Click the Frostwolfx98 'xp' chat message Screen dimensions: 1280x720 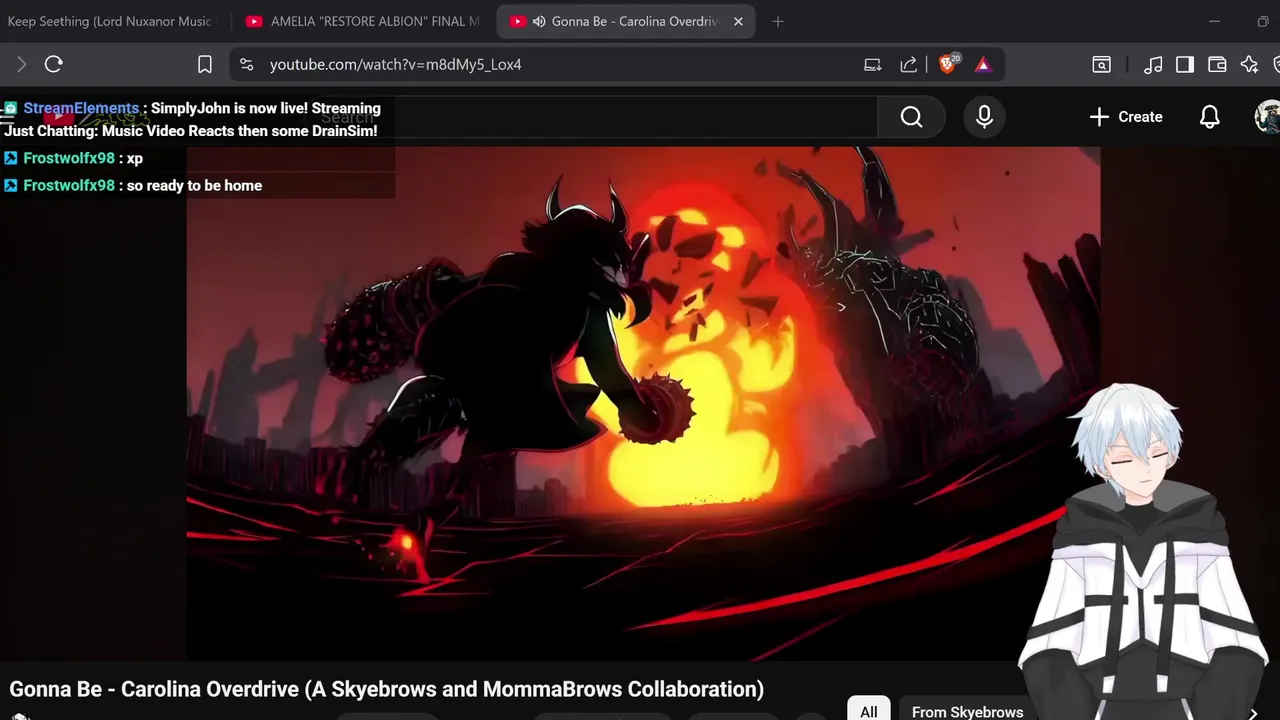point(74,158)
